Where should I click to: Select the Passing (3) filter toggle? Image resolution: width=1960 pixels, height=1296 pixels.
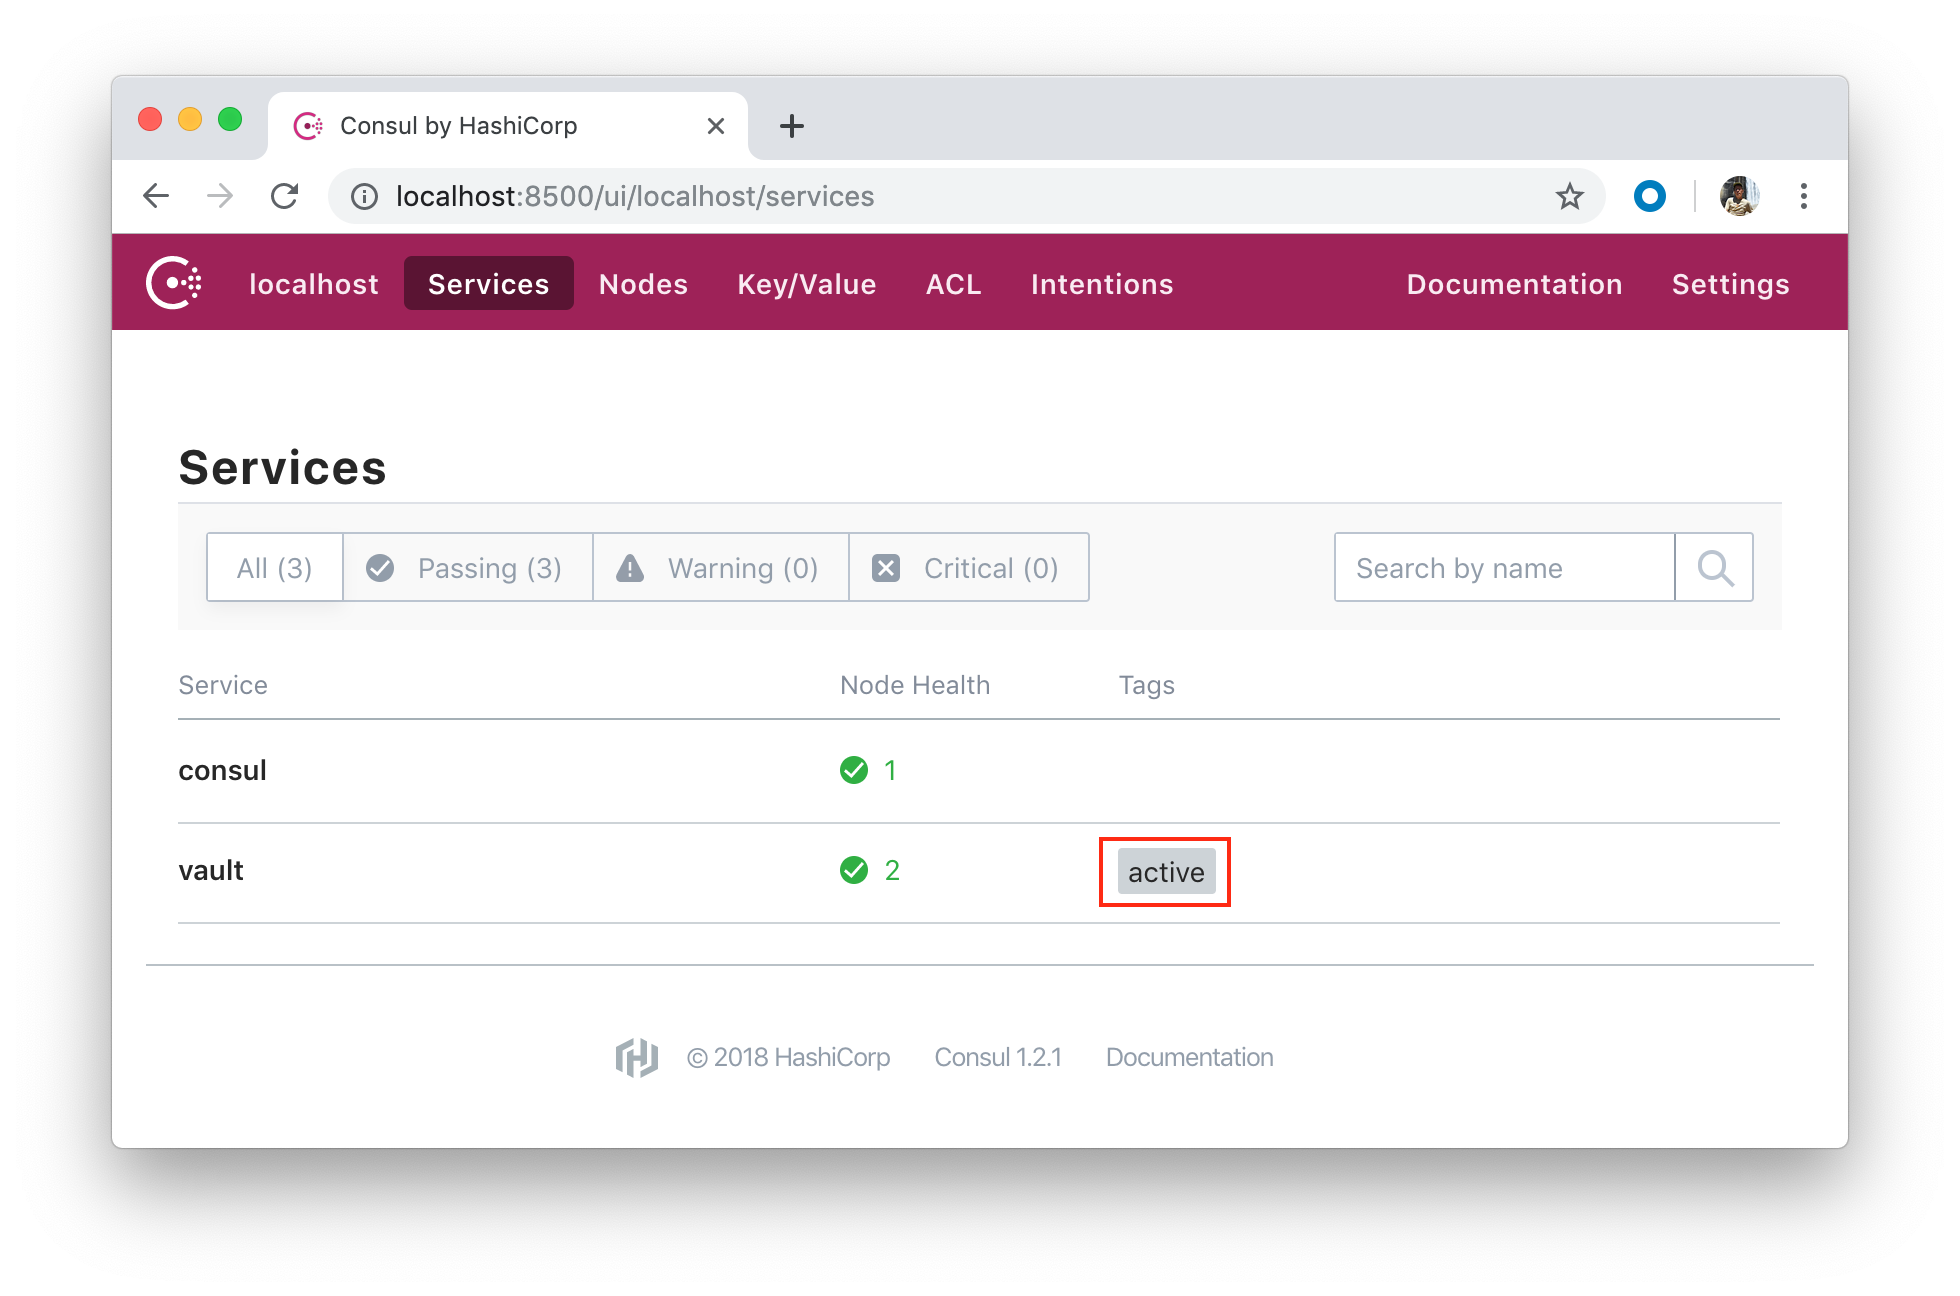tap(463, 566)
